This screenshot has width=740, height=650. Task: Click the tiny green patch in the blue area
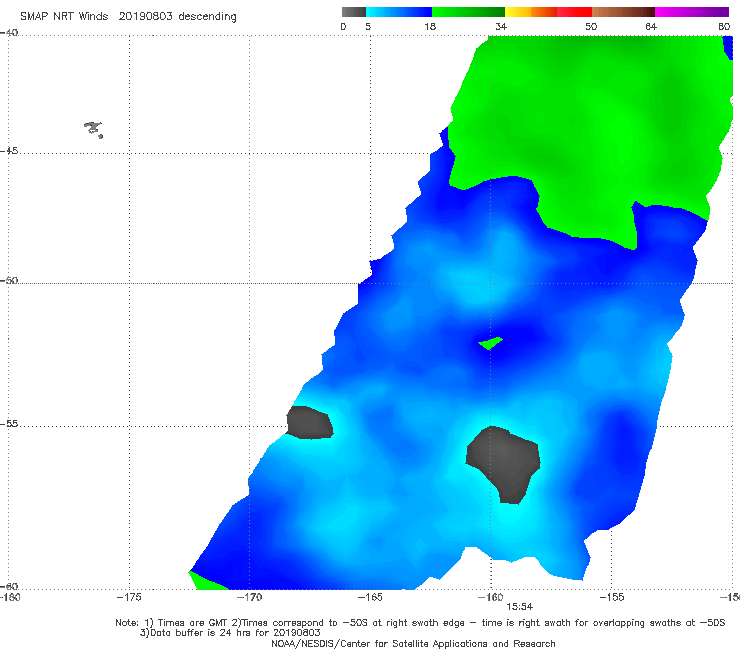coord(490,343)
